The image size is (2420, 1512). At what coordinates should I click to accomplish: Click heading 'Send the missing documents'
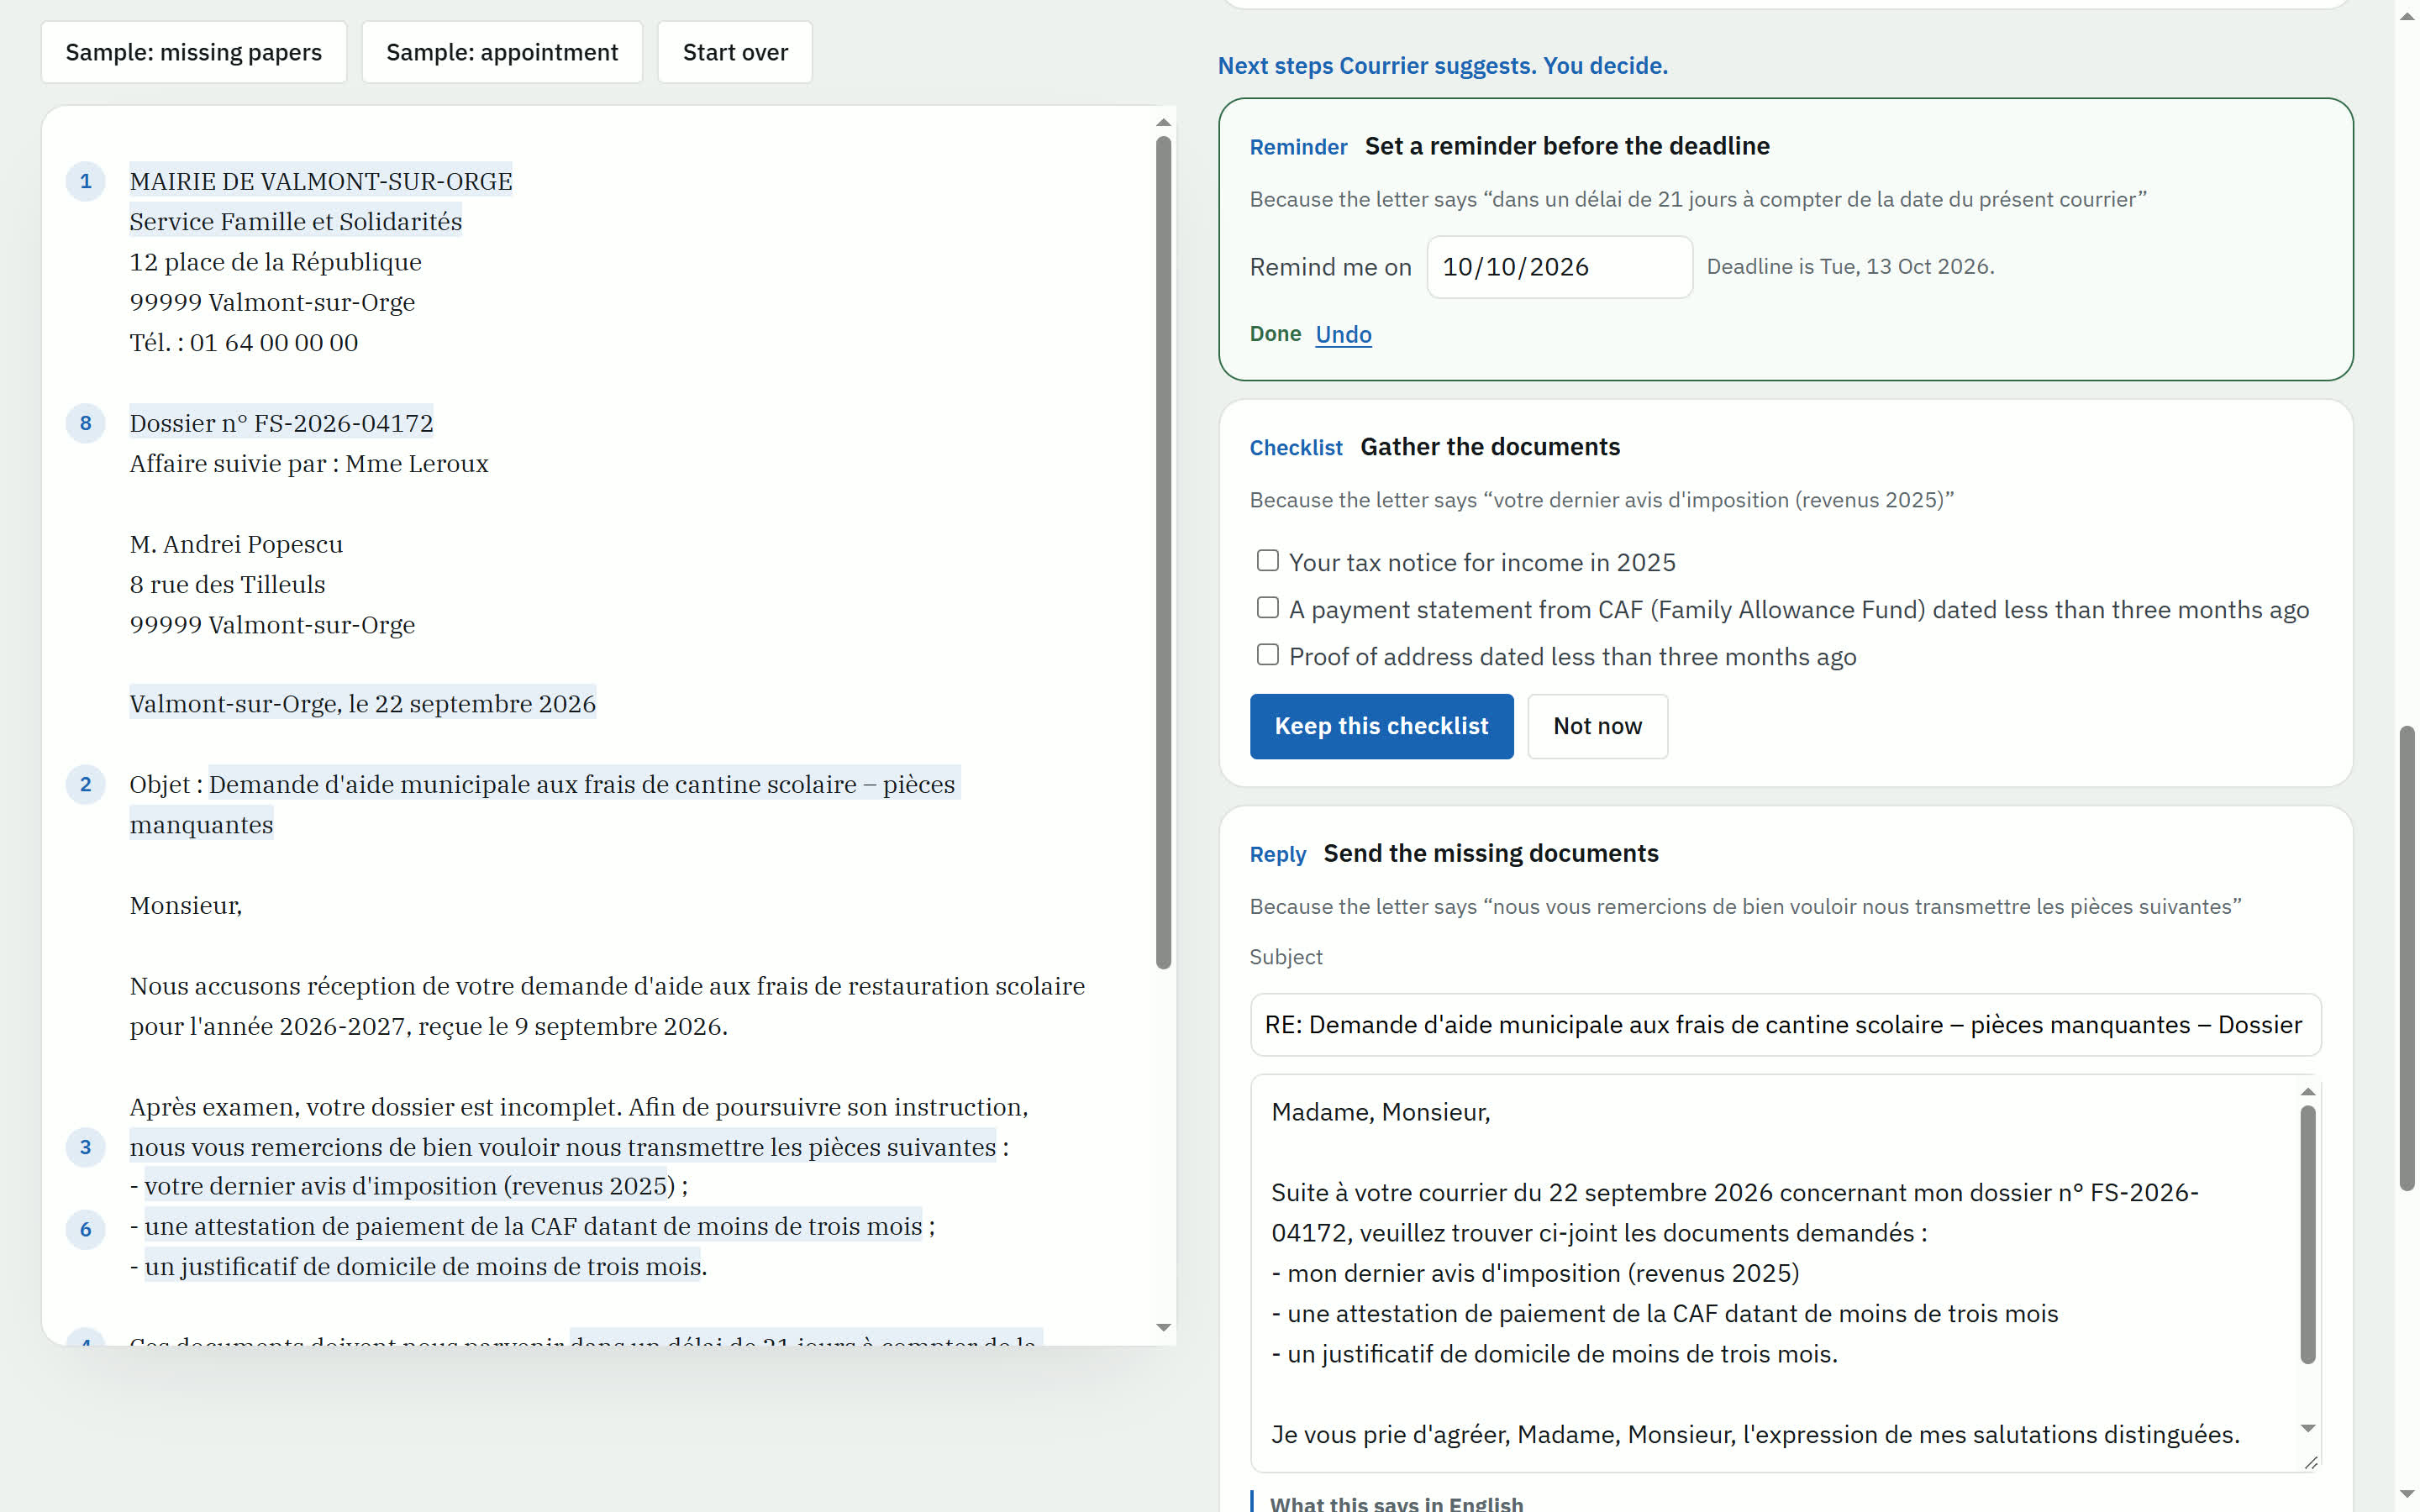point(1491,853)
